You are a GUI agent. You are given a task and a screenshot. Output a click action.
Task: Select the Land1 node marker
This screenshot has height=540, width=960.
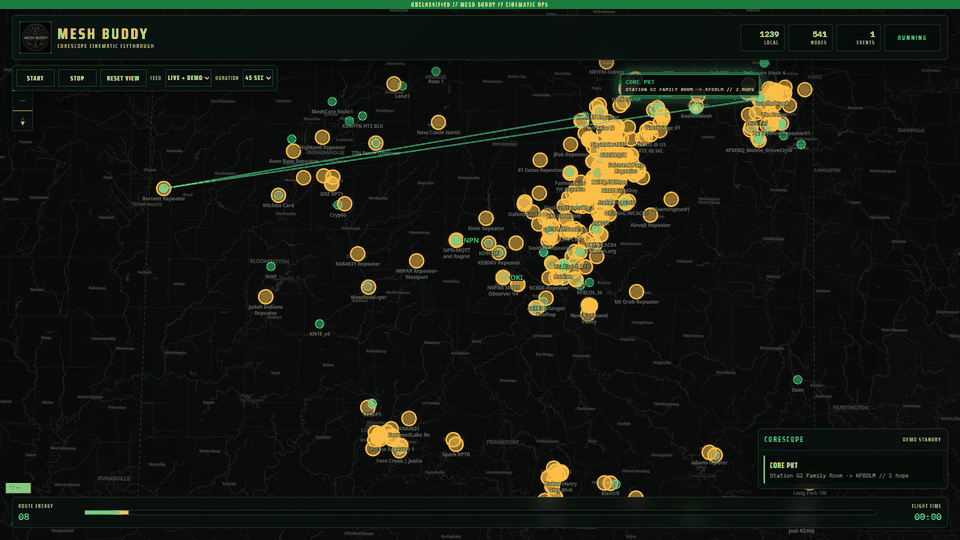click(x=394, y=84)
